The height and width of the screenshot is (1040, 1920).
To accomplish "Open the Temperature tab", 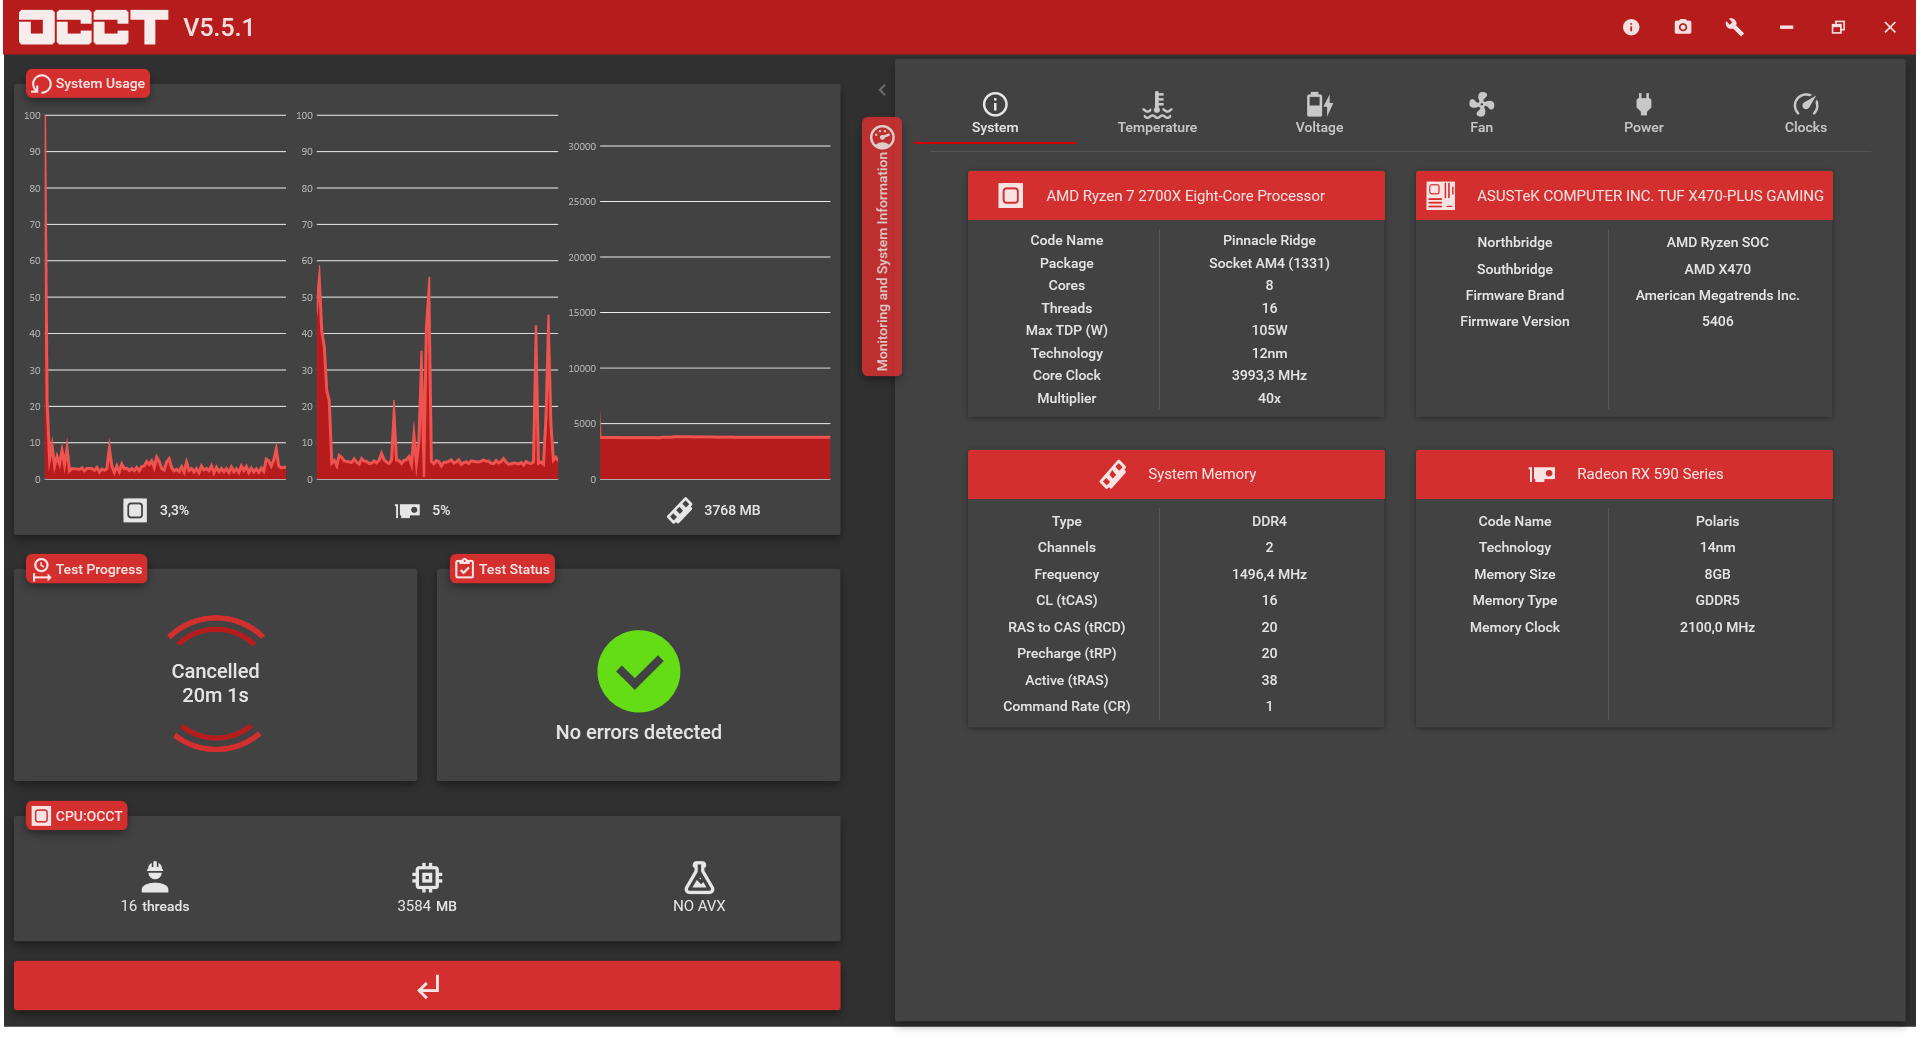I will [x=1157, y=113].
